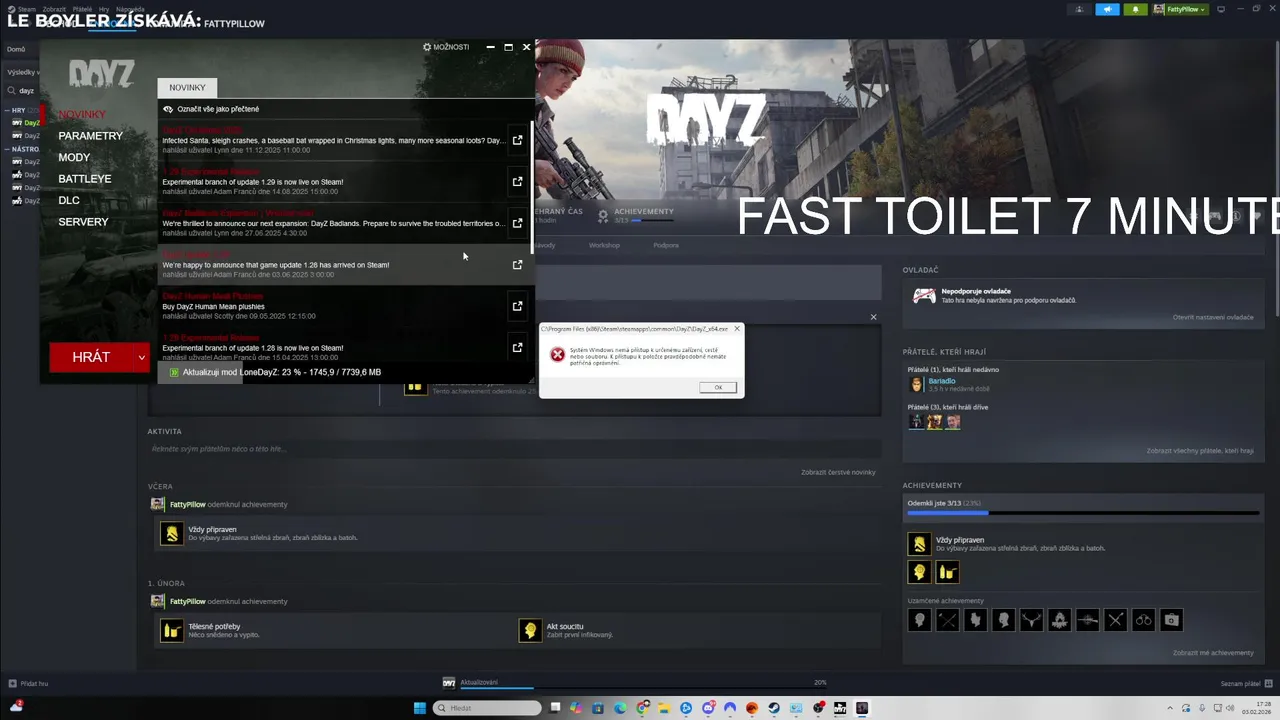
Task: Switch Steam to Big Picture mode icon
Action: point(1221,9)
